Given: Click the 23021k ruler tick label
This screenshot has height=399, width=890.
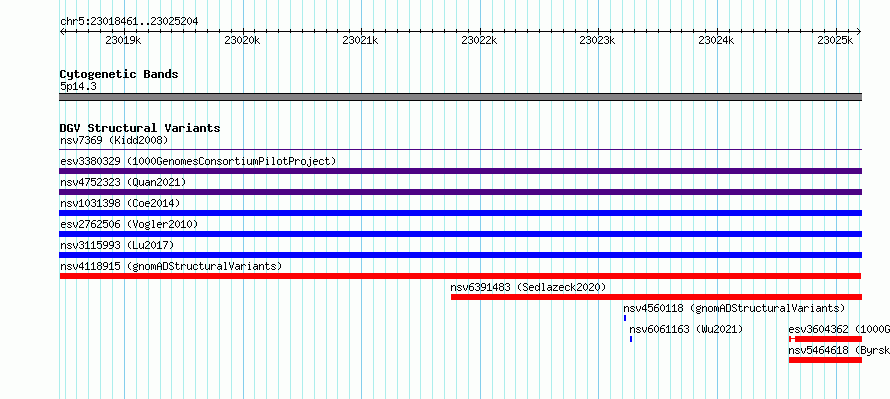Looking at the screenshot, I should point(360,40).
